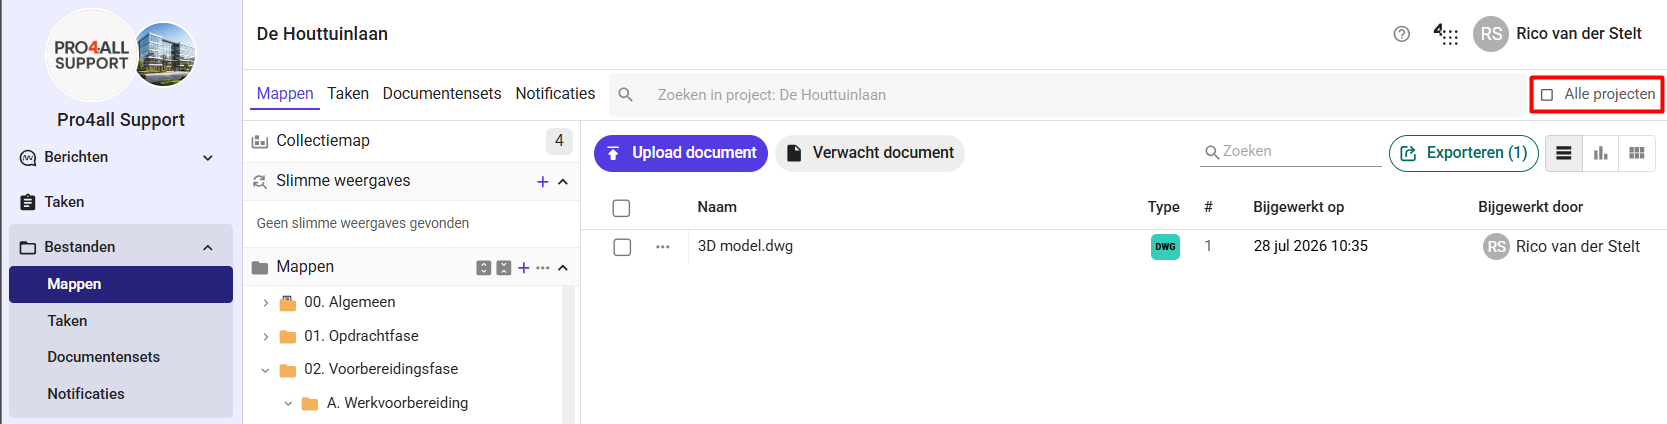The height and width of the screenshot is (424, 1667).
Task: Collapse the 02. Voorbereidingsfase folder
Action: coord(265,370)
